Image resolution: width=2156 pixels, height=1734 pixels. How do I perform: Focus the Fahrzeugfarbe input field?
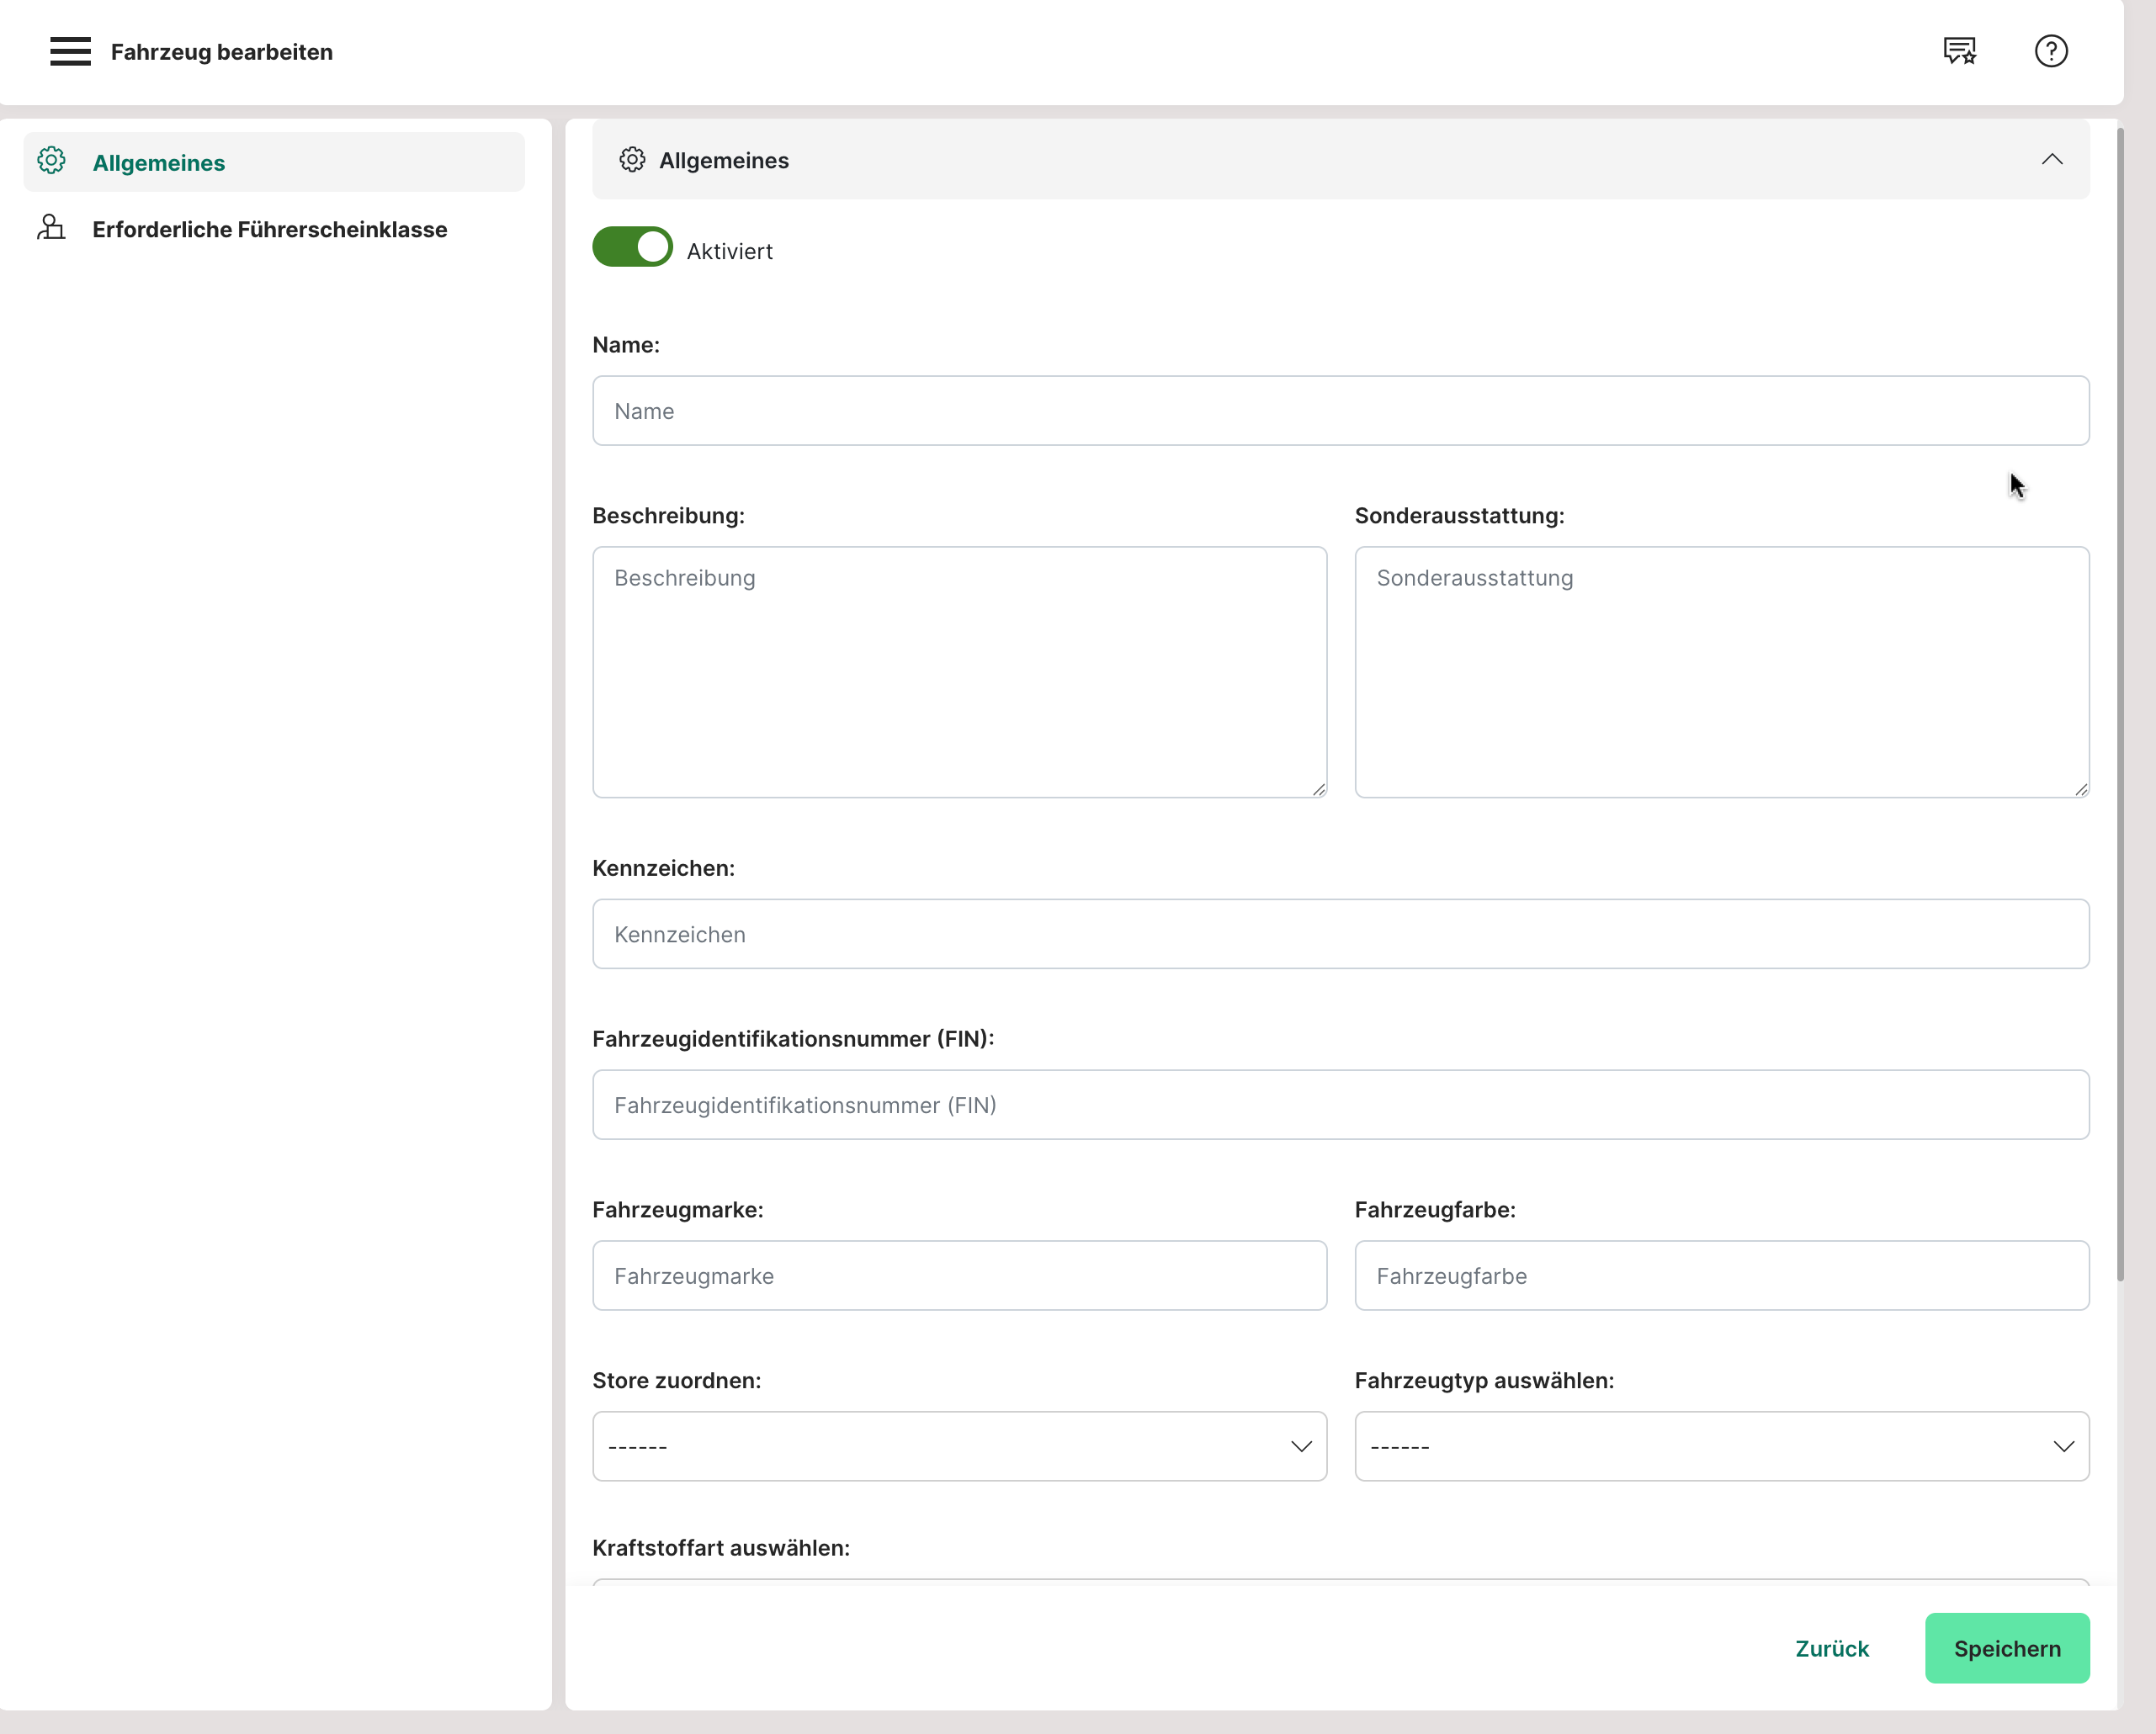pyautogui.click(x=1721, y=1276)
